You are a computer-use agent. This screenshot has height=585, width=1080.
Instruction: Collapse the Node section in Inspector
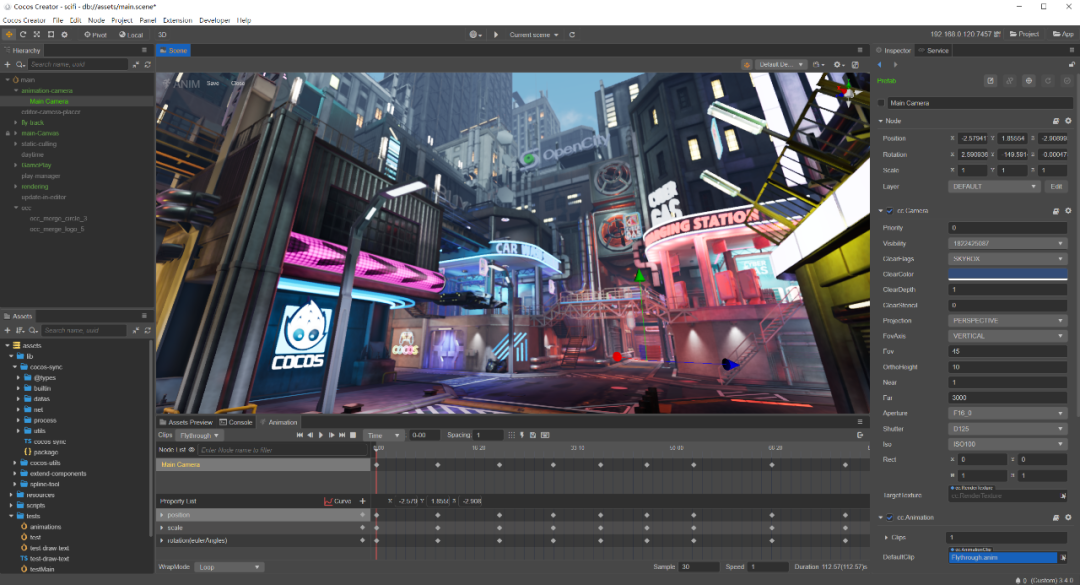tap(880, 121)
